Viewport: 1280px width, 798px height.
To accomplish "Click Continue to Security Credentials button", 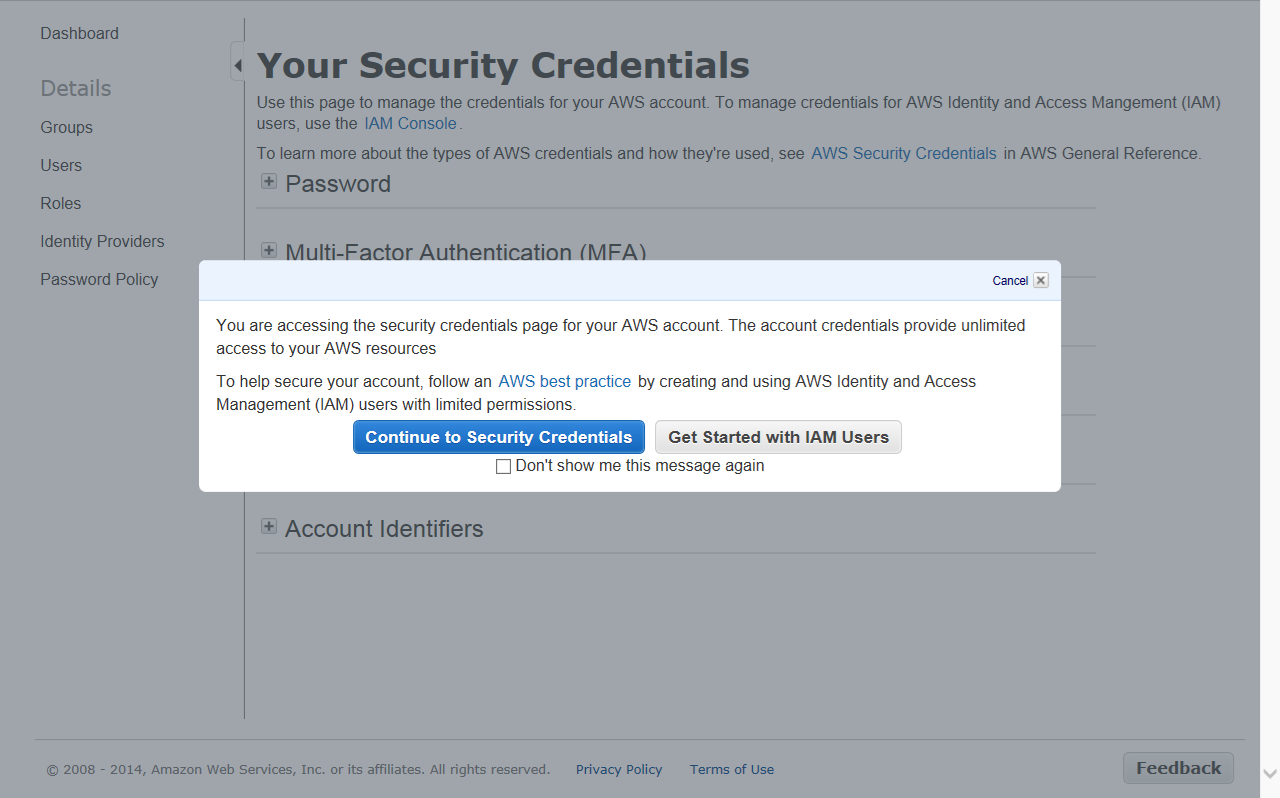I will [498, 437].
